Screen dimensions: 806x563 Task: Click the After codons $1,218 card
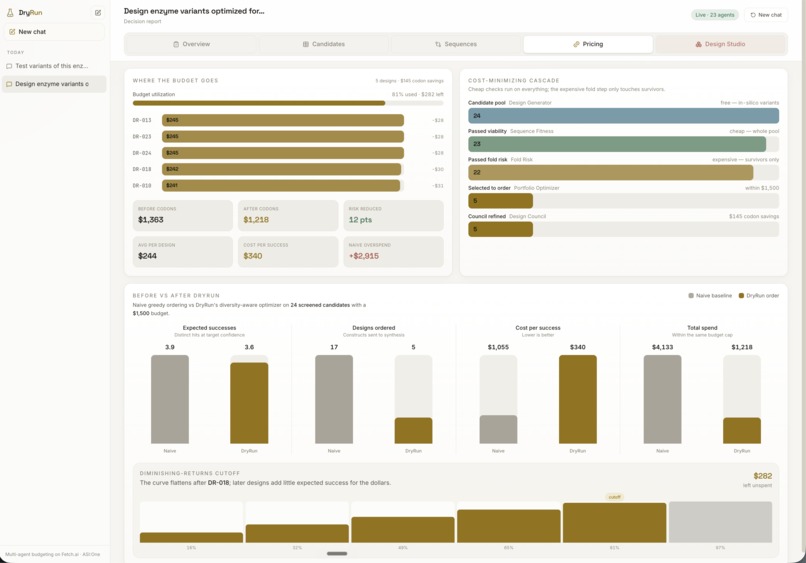[x=288, y=215]
